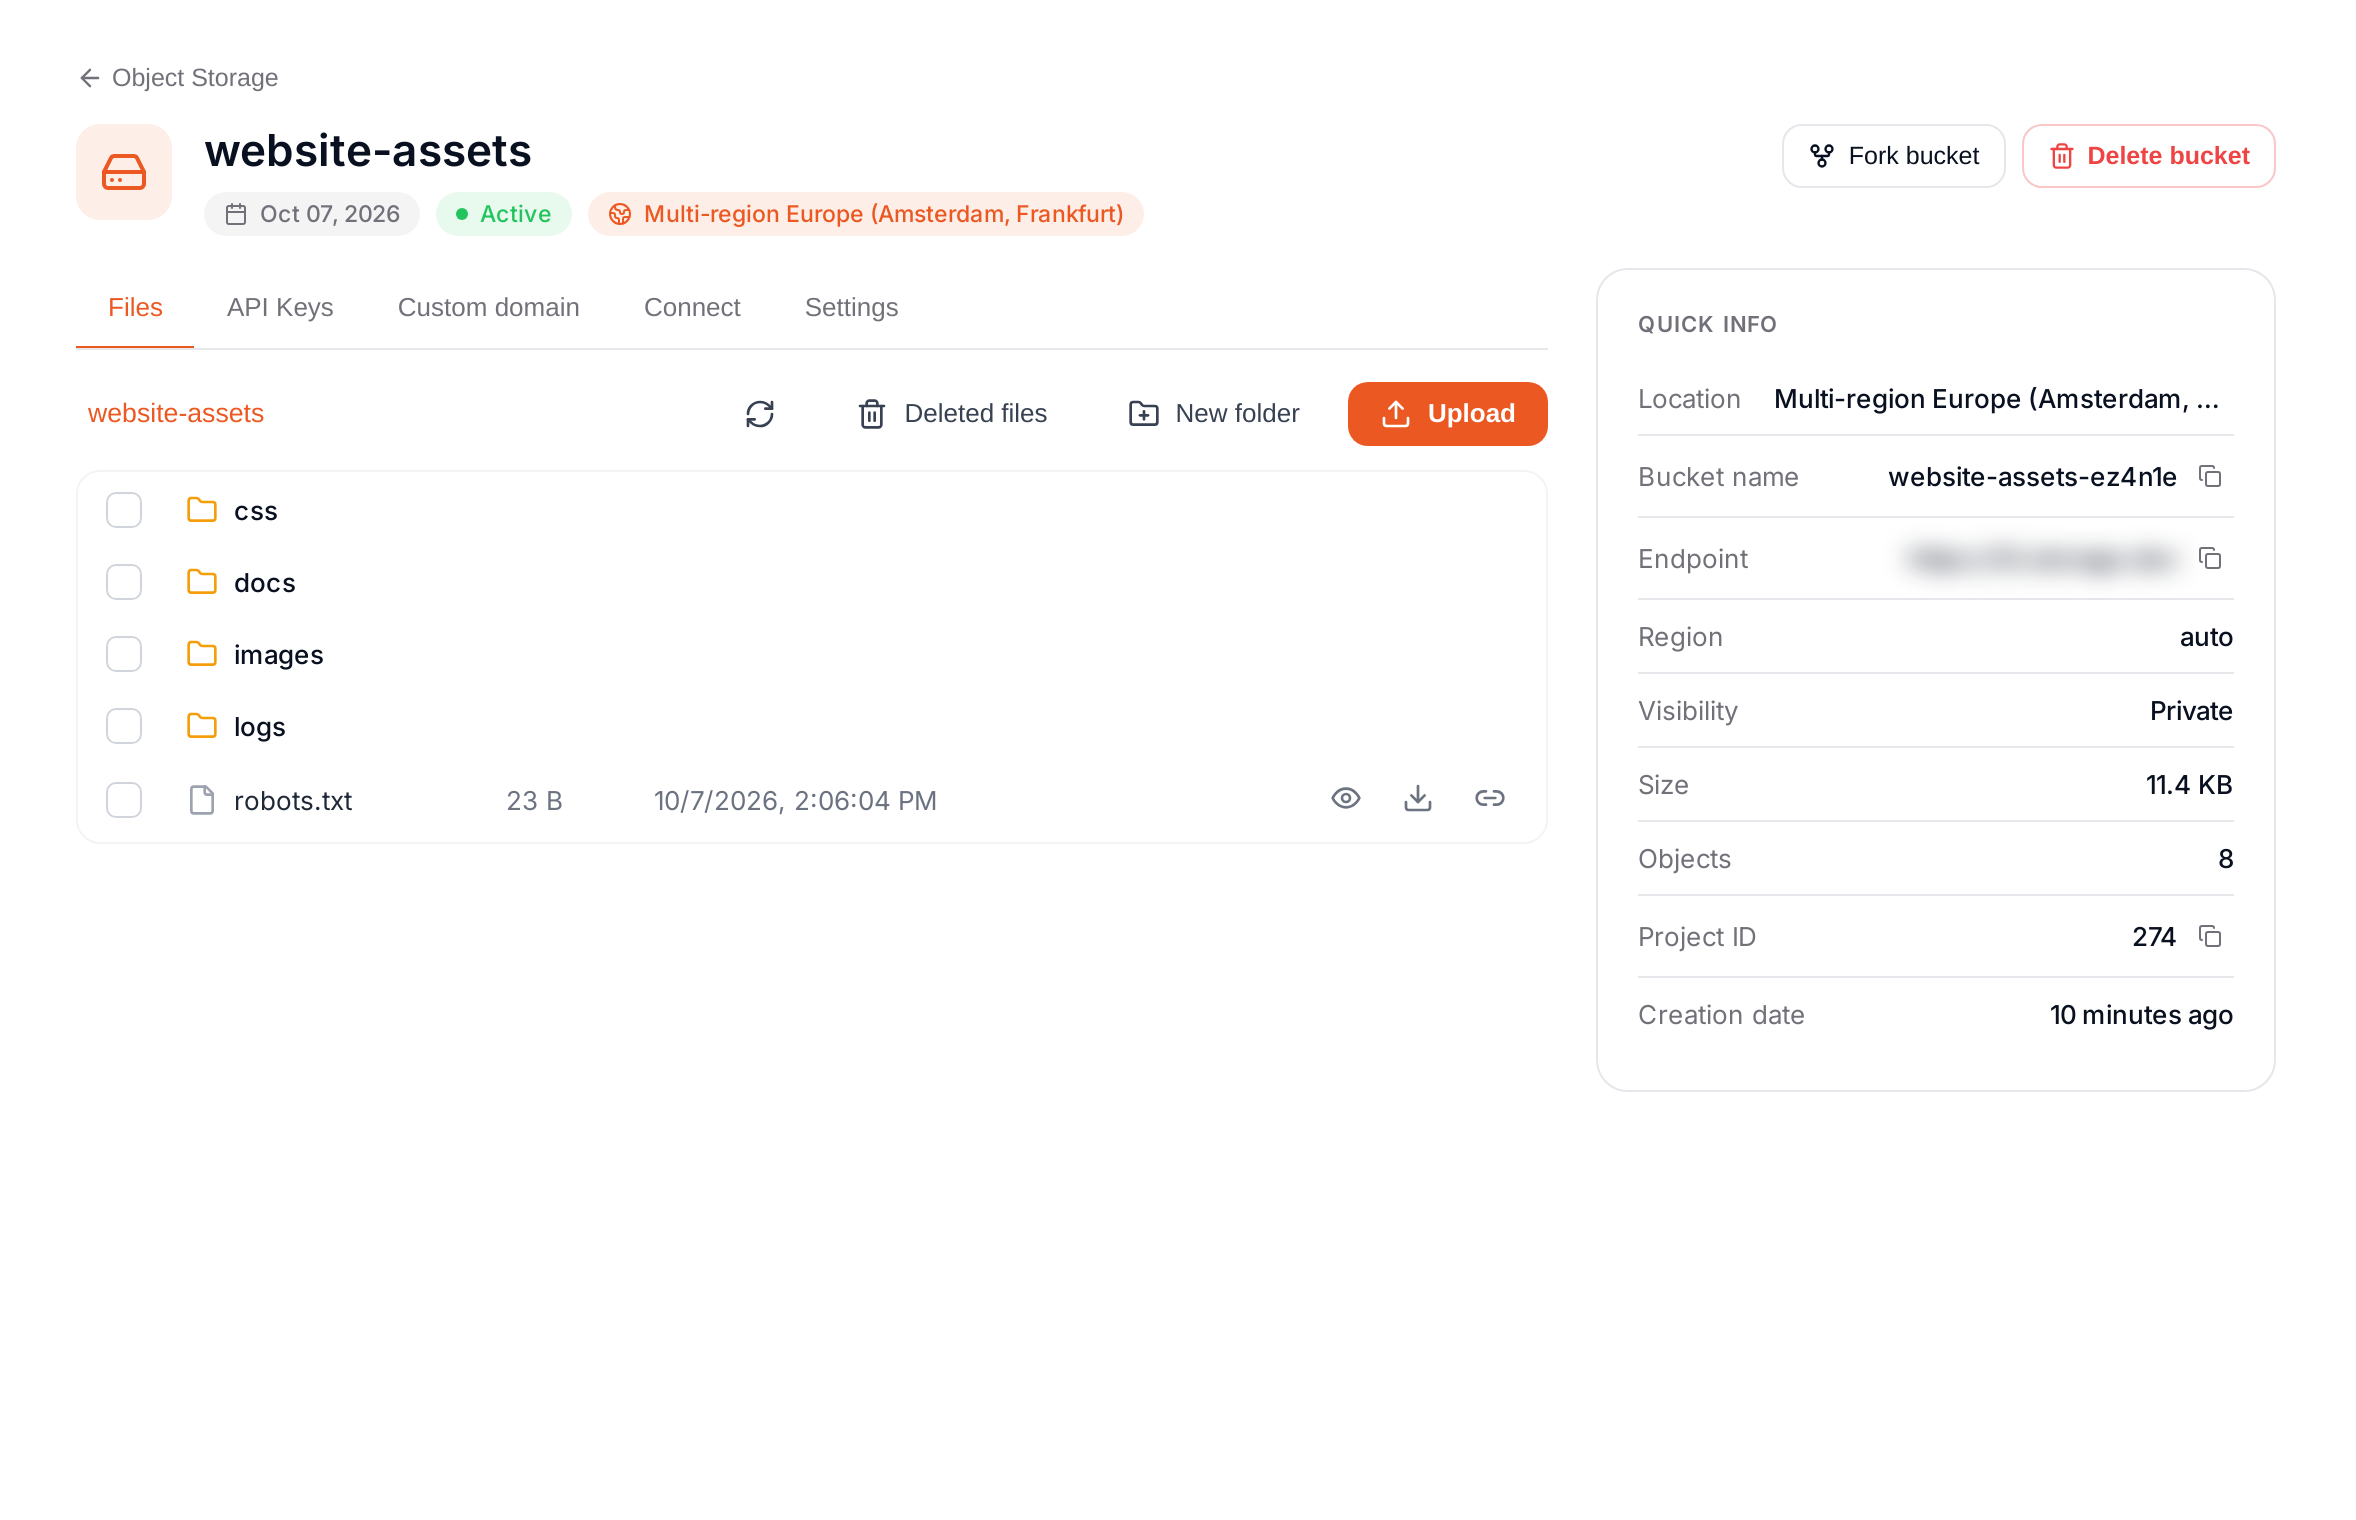This screenshot has width=2356, height=1520.
Task: Click the robots.txt modified timestamp
Action: pos(795,801)
